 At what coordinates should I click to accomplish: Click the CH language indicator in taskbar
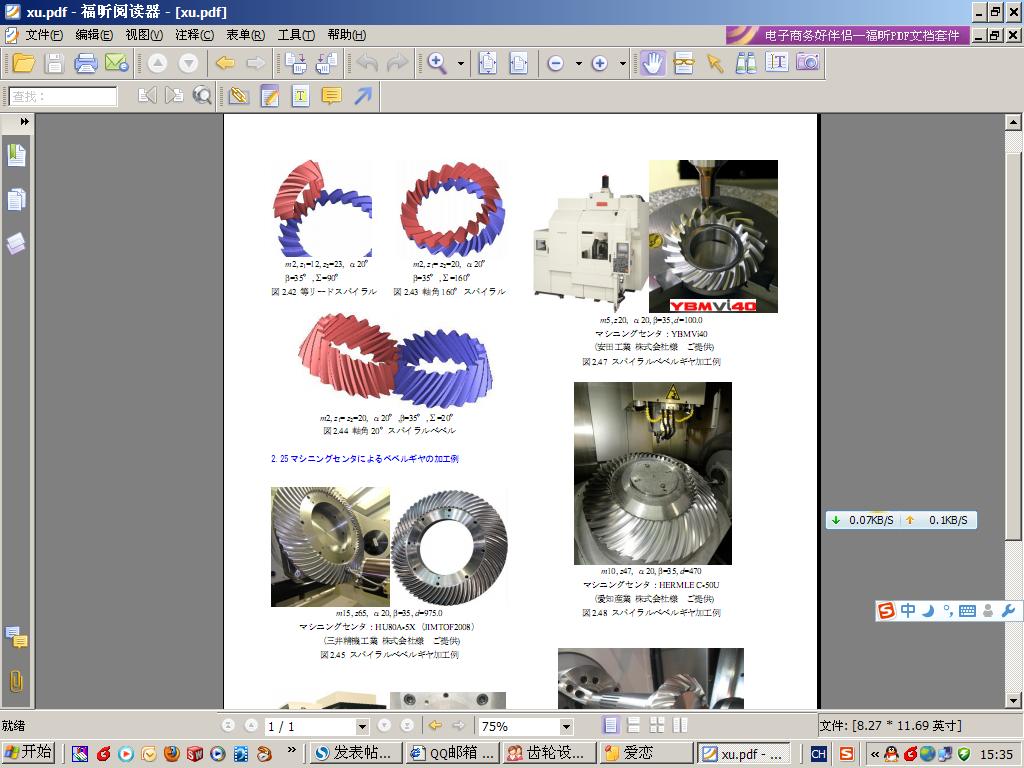click(818, 754)
